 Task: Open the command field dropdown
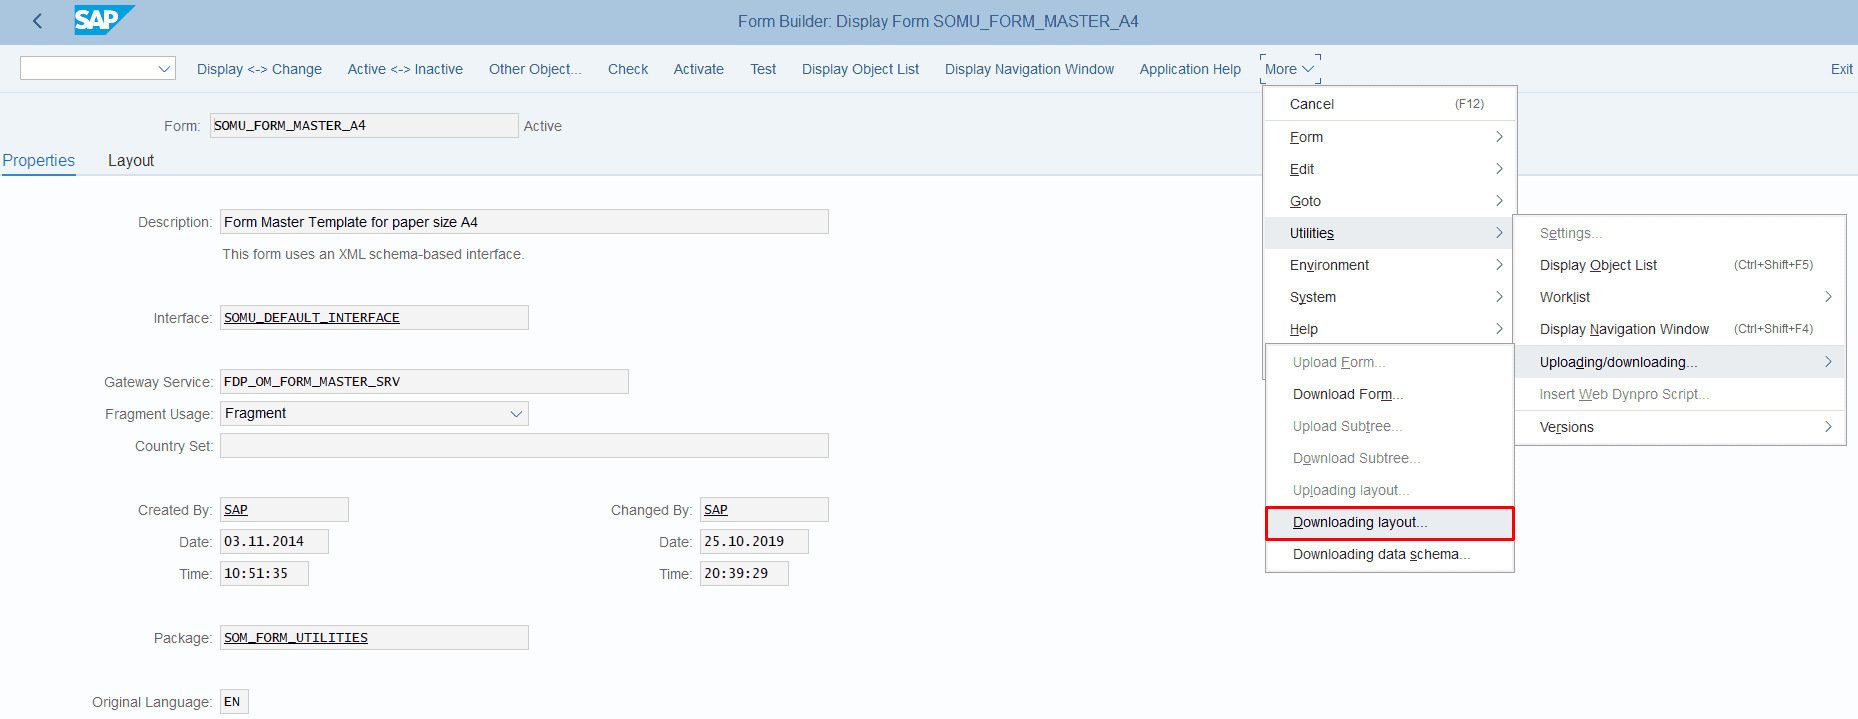tap(164, 69)
